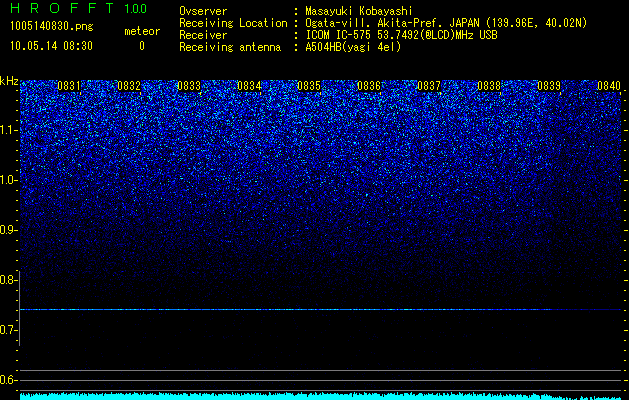
Task: Click the 0.9 frequency axis label
Action: click(x=8, y=230)
